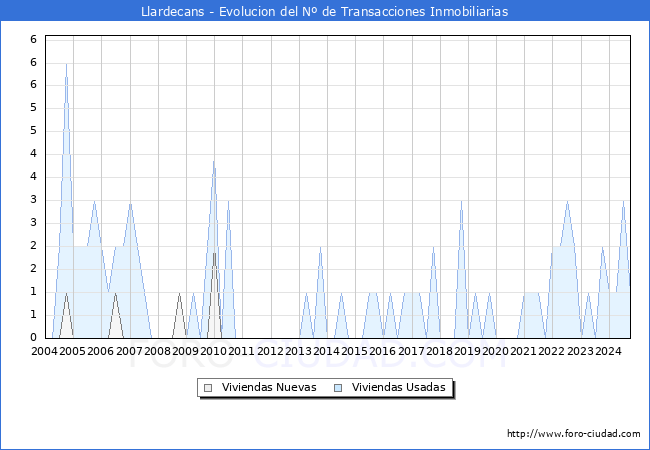This screenshot has width=650, height=450.
Task: Click the chart title Llardecans Evolucion text
Action: click(325, 11)
